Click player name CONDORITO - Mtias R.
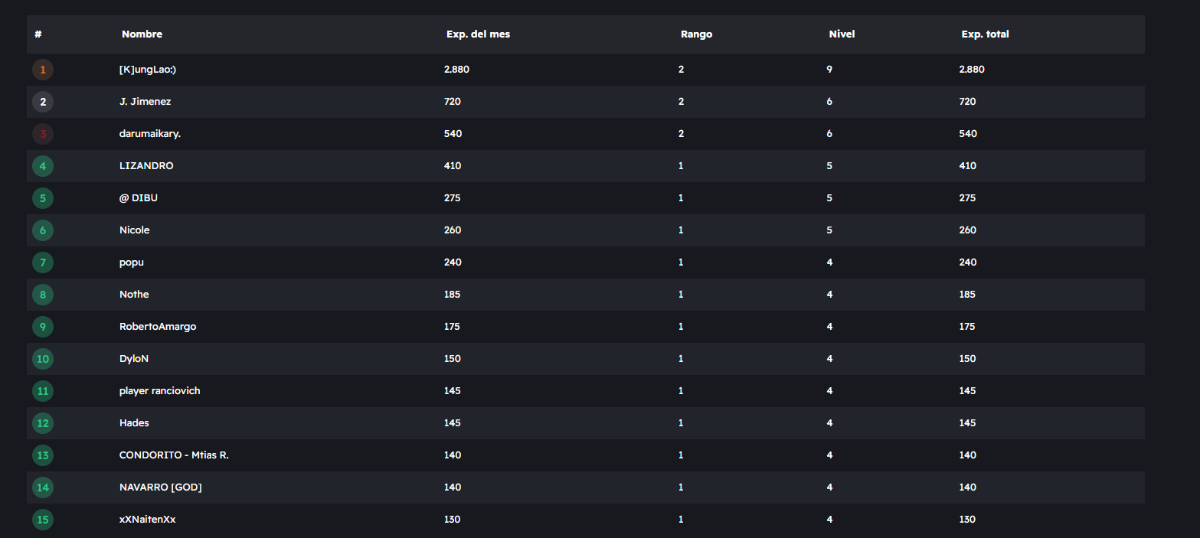 tap(174, 455)
